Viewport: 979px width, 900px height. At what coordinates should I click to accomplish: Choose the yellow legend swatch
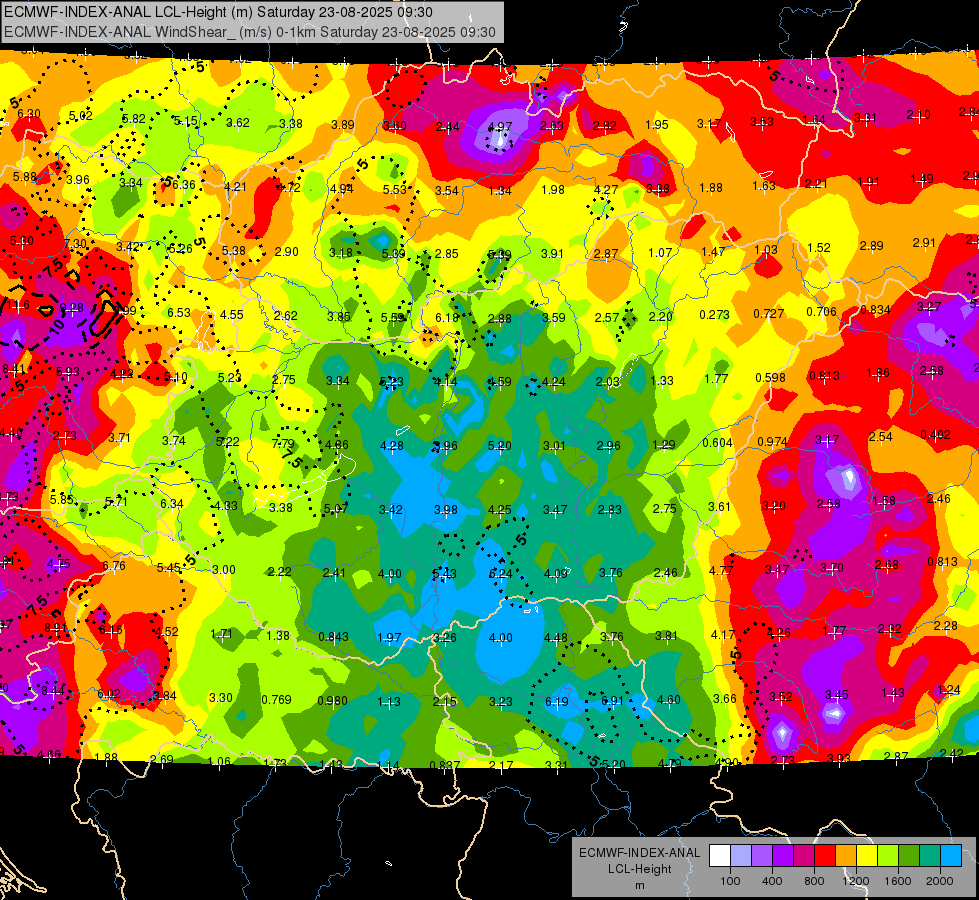867,856
